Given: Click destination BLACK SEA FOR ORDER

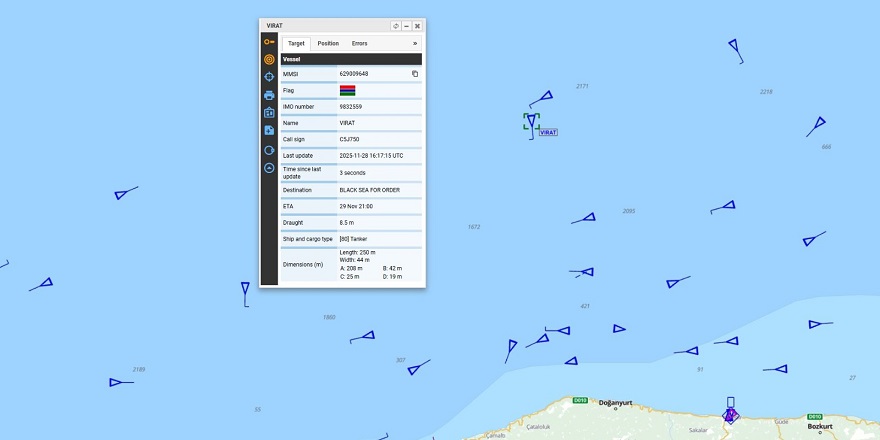Looking at the screenshot, I should pos(370,190).
